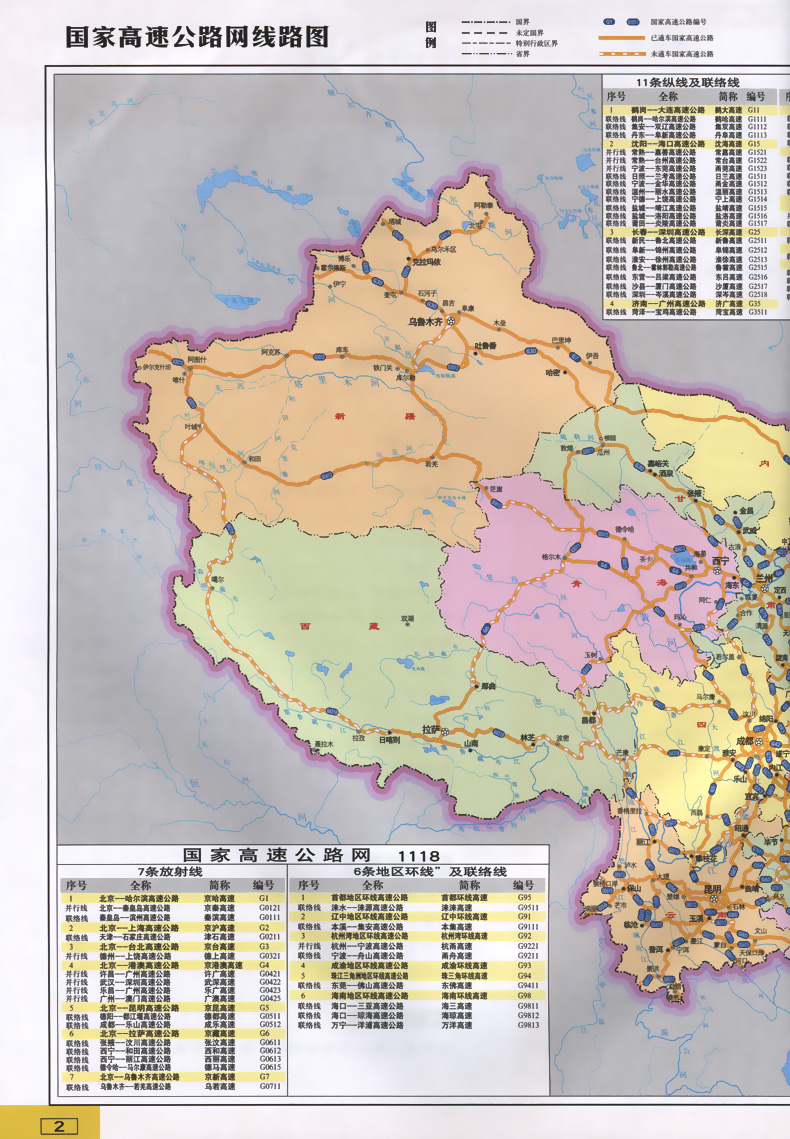Click the 京哈高速 G1 table row

pyautogui.click(x=170, y=899)
